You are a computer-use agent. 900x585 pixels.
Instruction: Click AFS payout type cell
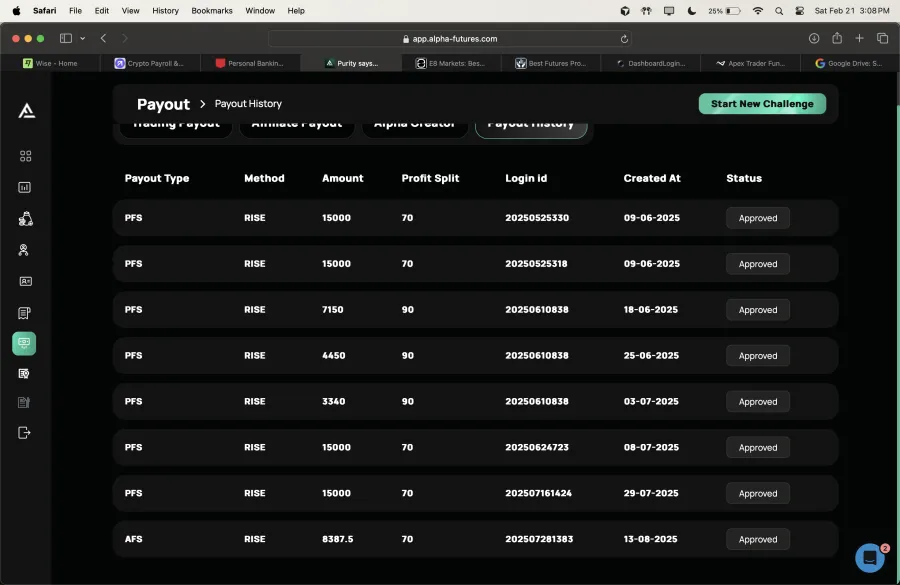click(133, 539)
